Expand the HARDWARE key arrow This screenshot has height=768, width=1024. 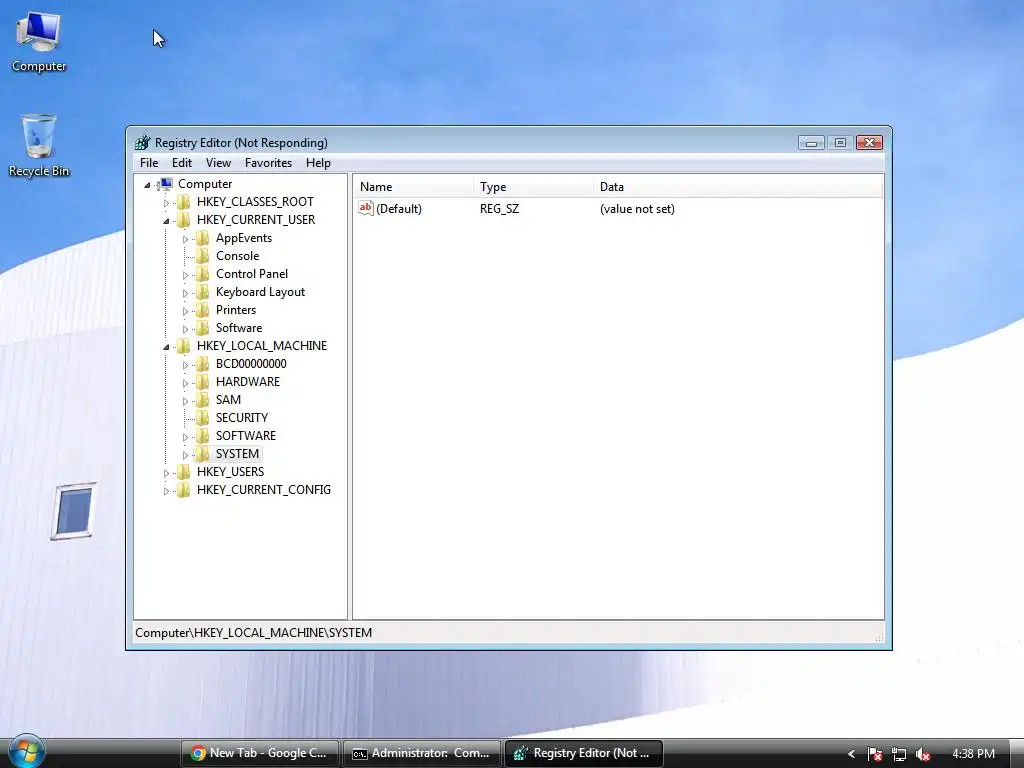(x=185, y=383)
